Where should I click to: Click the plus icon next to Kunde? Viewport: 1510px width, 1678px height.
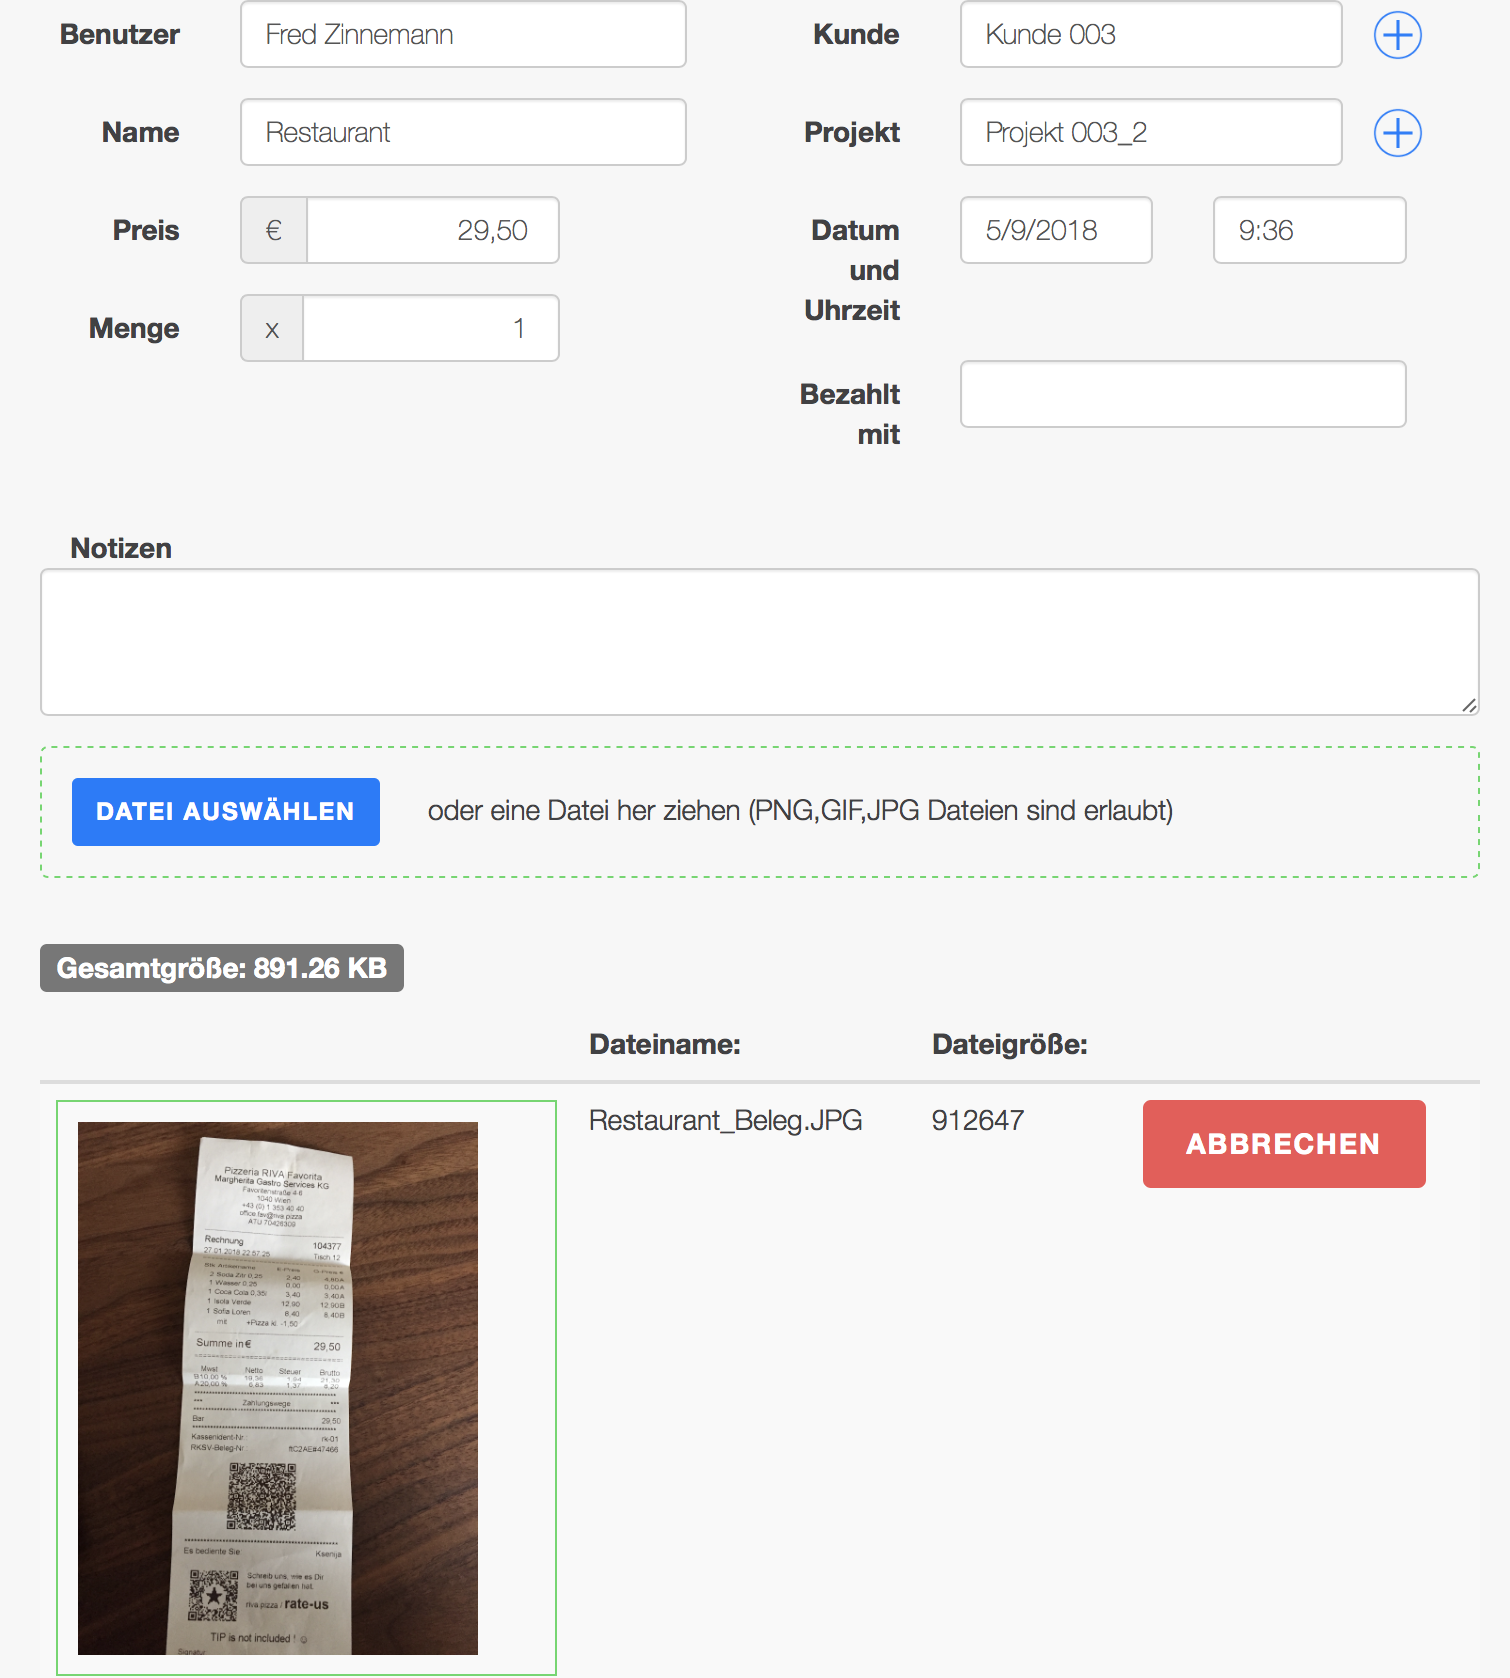coord(1397,35)
